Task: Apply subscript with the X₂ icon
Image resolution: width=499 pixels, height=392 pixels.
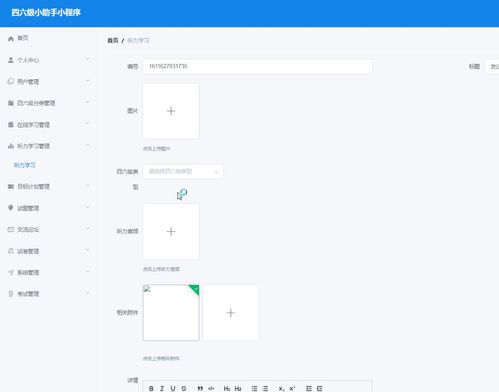Action: 281,388
